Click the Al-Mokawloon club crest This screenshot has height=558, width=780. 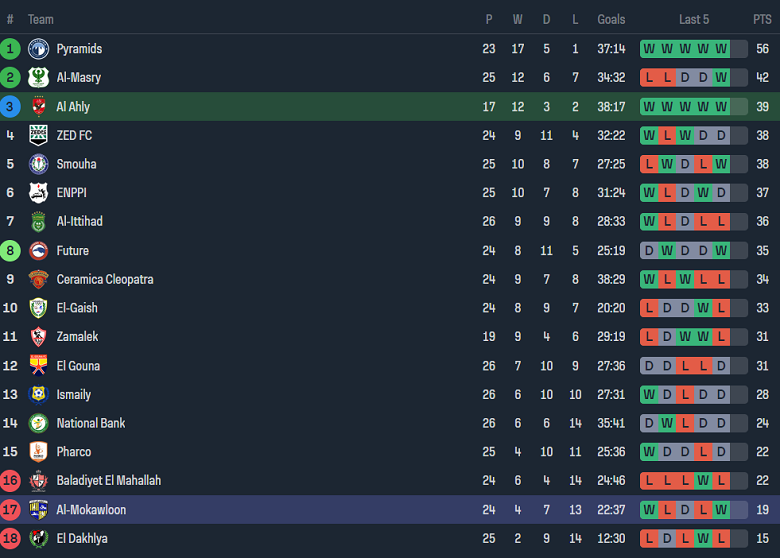pos(38,510)
